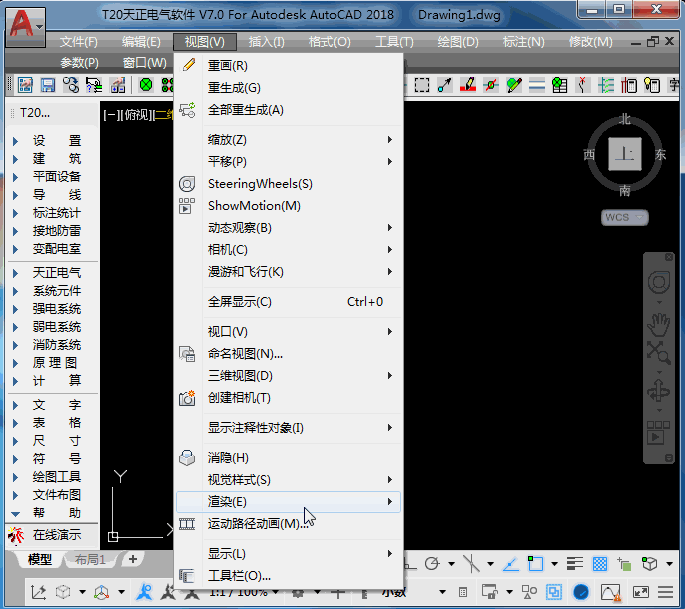Click ShowMotion icon in navigation bar
The width and height of the screenshot is (685, 609).
[x=659, y=433]
